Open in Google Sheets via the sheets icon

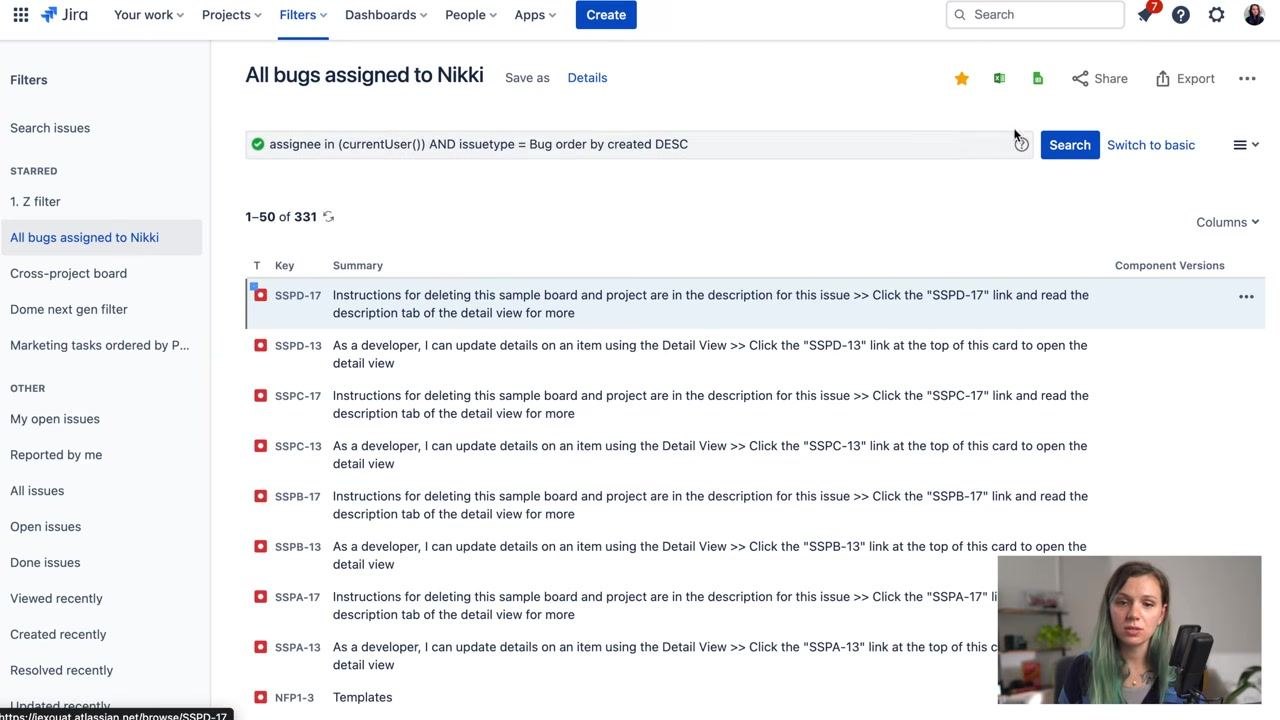(x=1038, y=78)
